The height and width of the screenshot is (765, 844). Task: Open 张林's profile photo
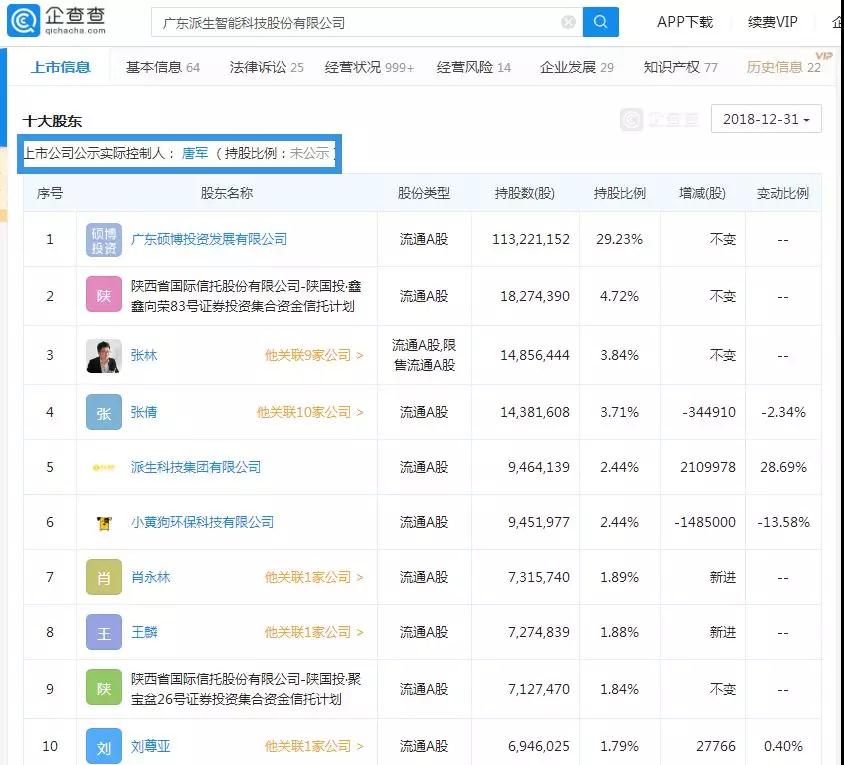[x=104, y=356]
